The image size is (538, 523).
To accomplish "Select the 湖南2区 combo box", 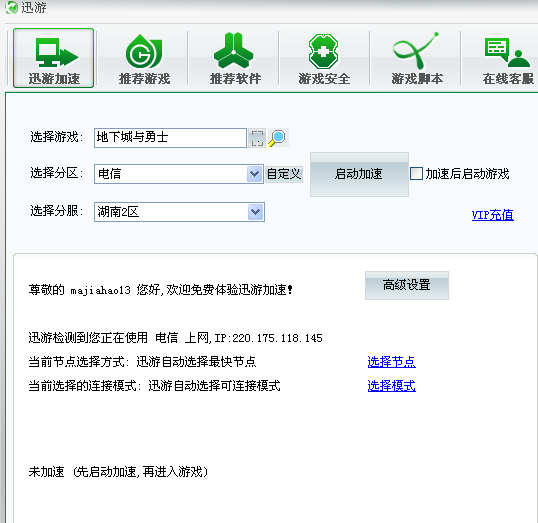I will click(x=179, y=212).
